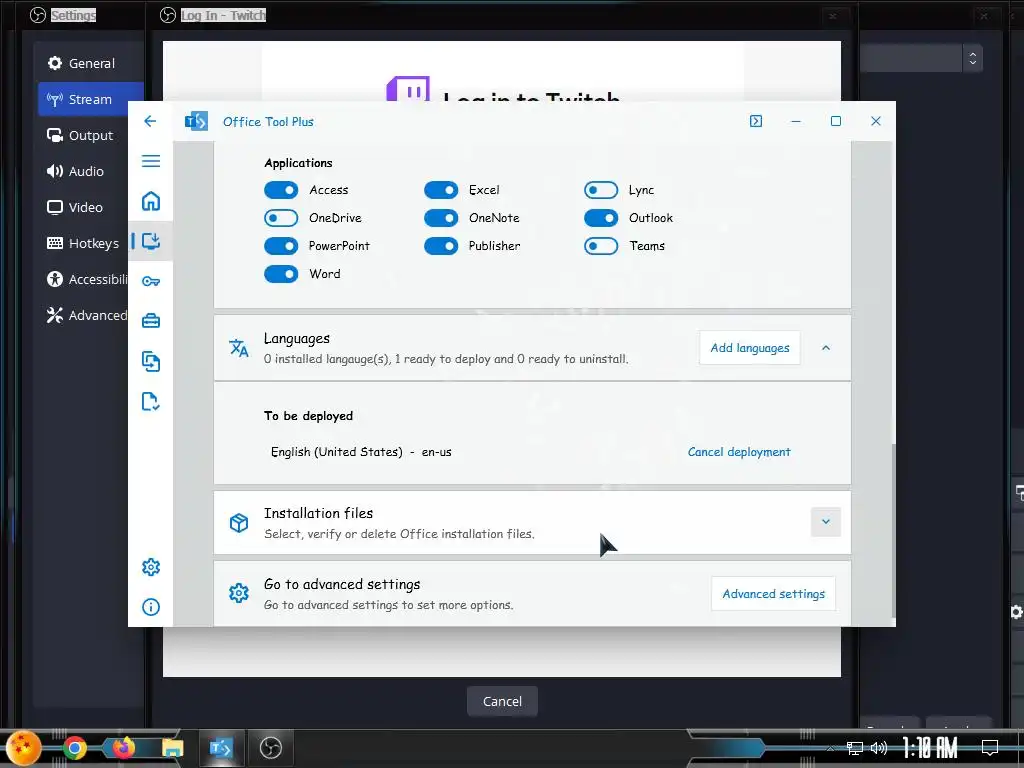Screen dimensions: 1024x768
Task: Open the file check icon in sidebar
Action: 151,401
